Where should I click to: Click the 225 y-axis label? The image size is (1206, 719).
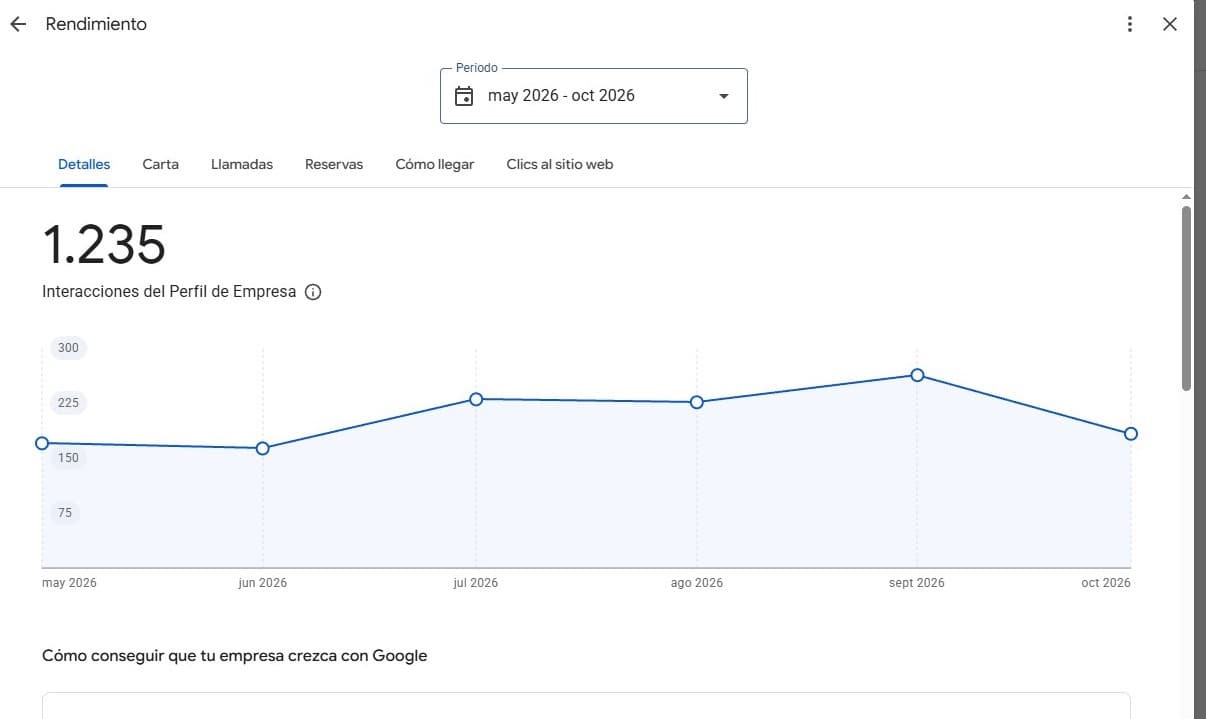tap(68, 403)
